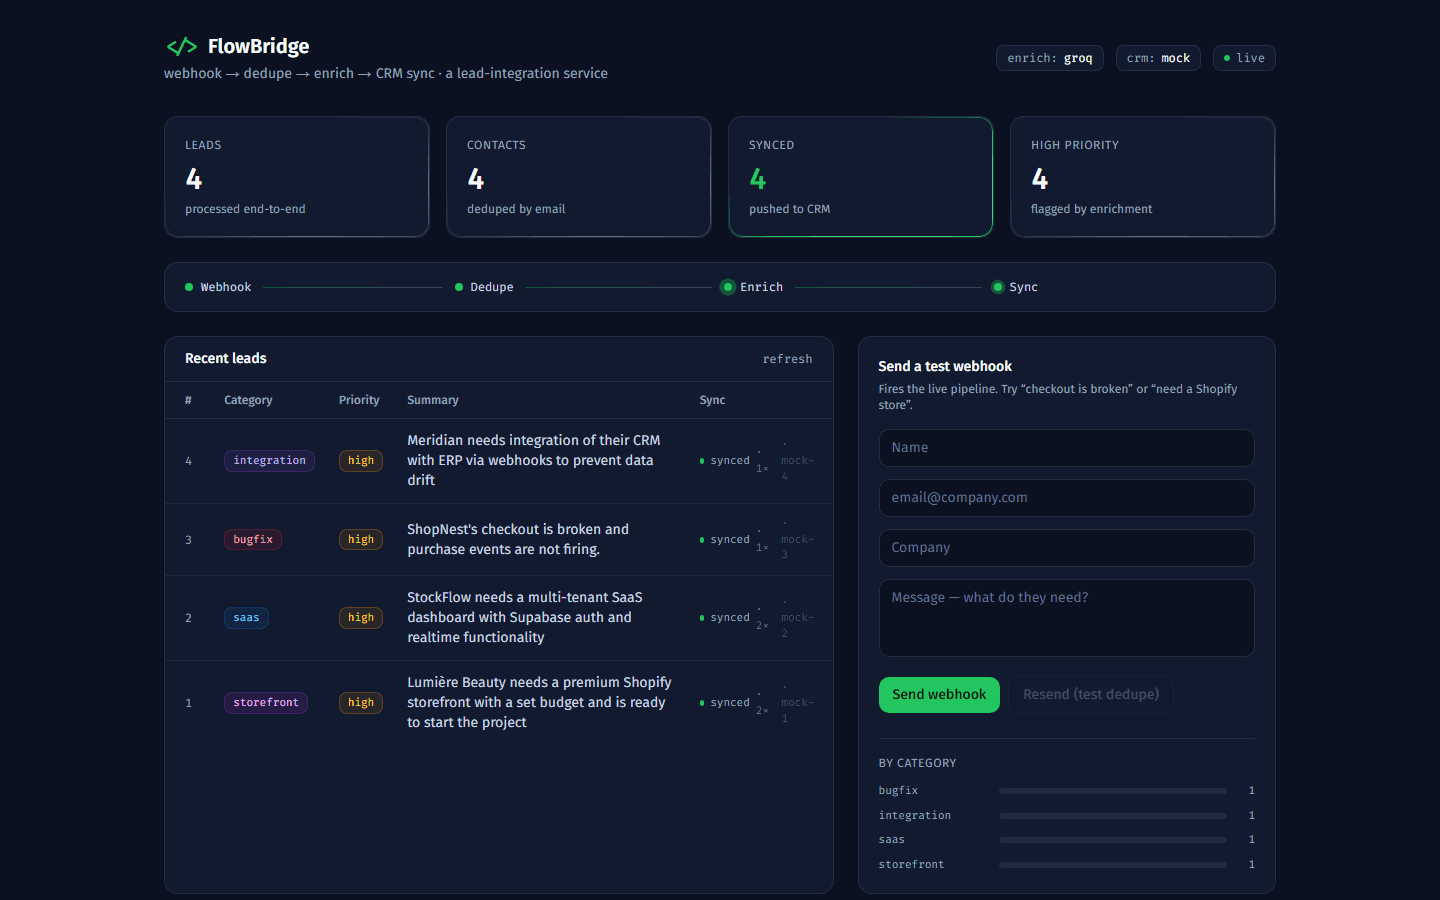
Task: Select the Contacts stat card
Action: (x=579, y=177)
